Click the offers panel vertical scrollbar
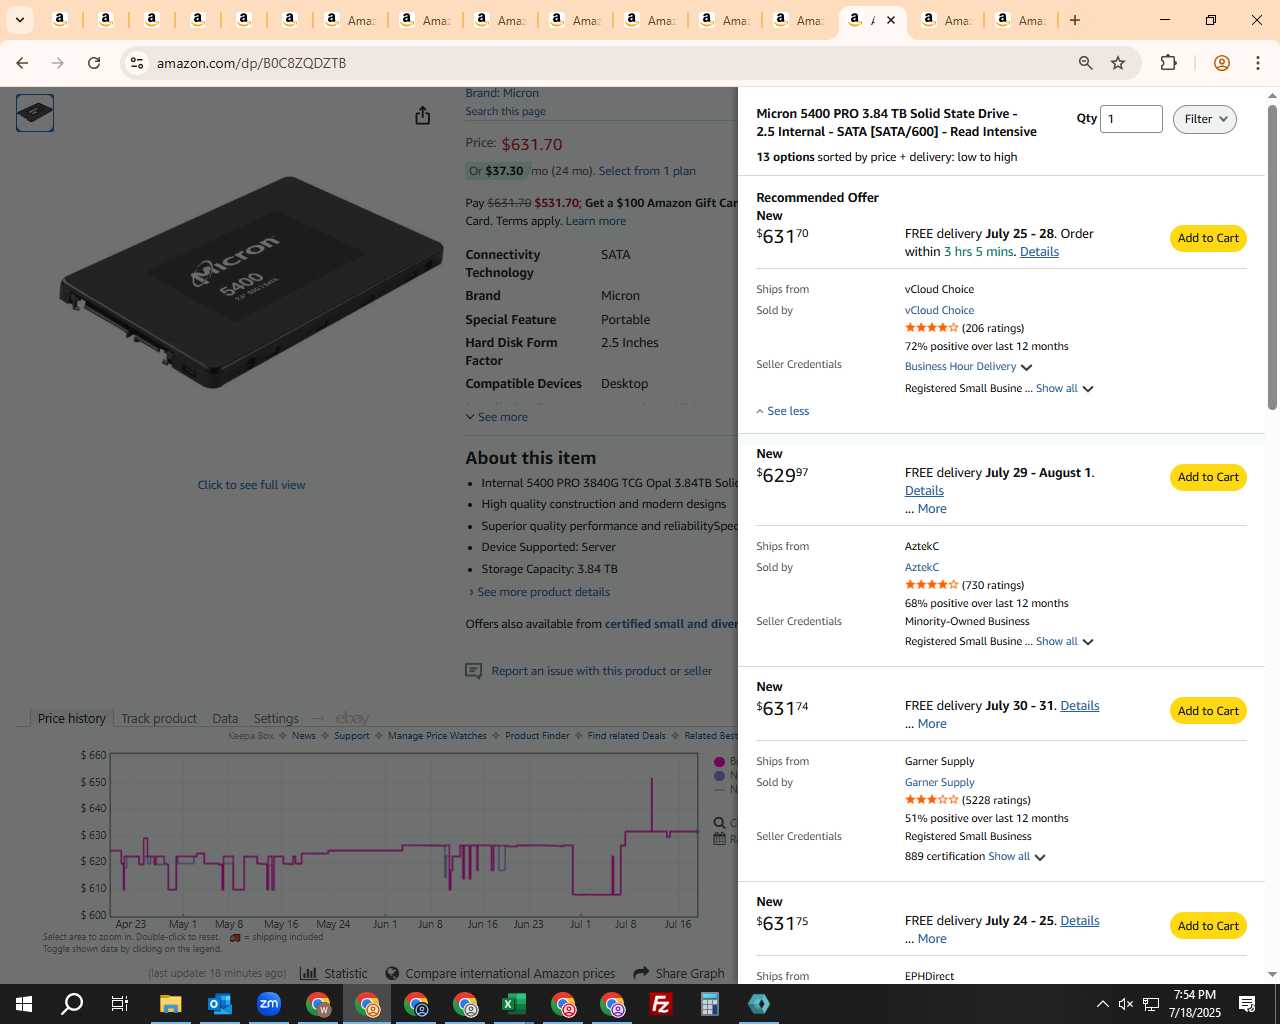Screen dimensions: 1280x1024 click(x=1272, y=257)
